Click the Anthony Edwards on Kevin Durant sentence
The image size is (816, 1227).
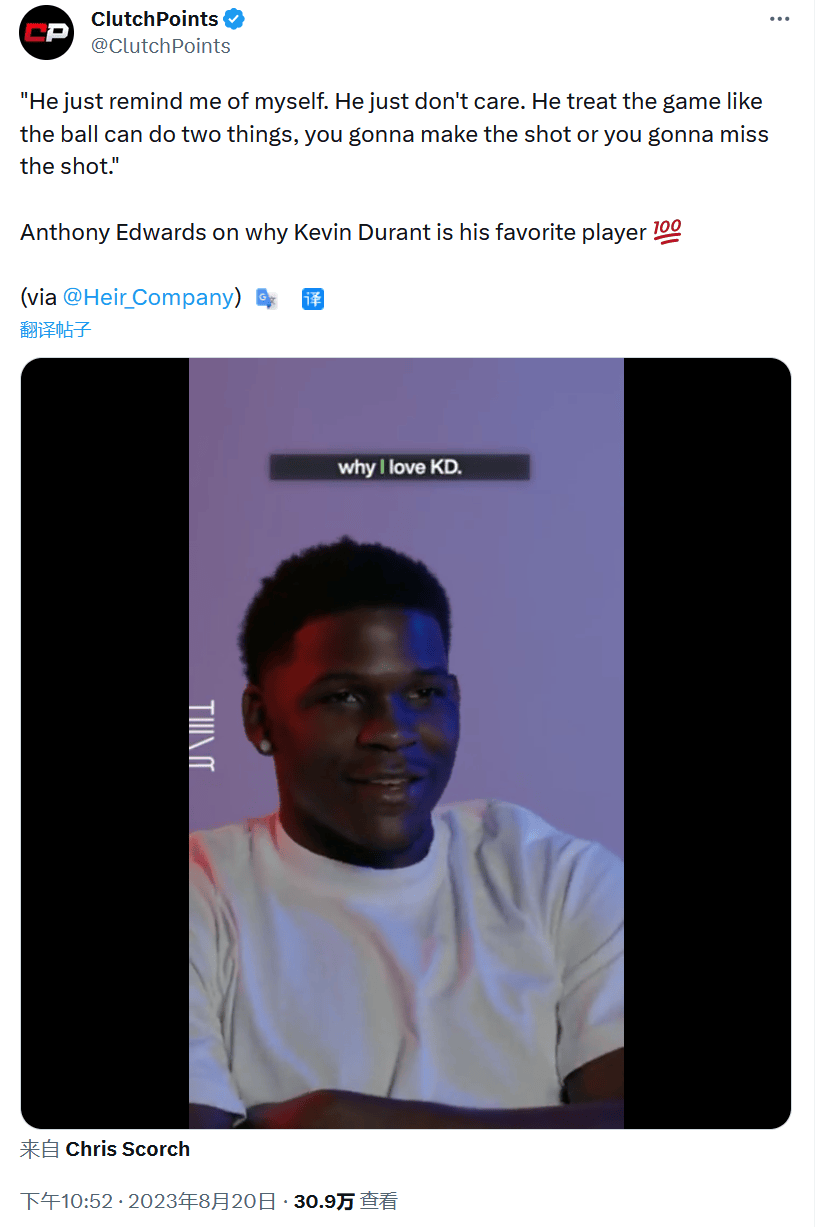tap(333, 232)
